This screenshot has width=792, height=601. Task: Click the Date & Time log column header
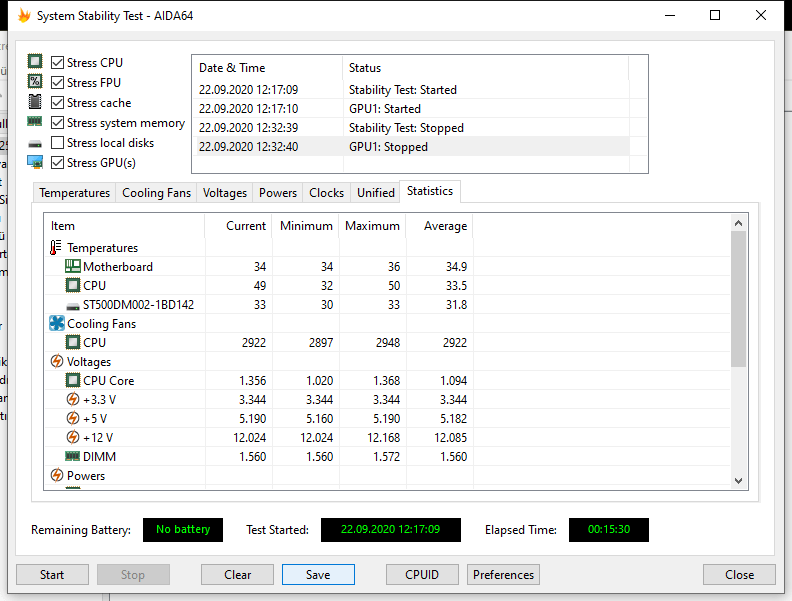(268, 68)
